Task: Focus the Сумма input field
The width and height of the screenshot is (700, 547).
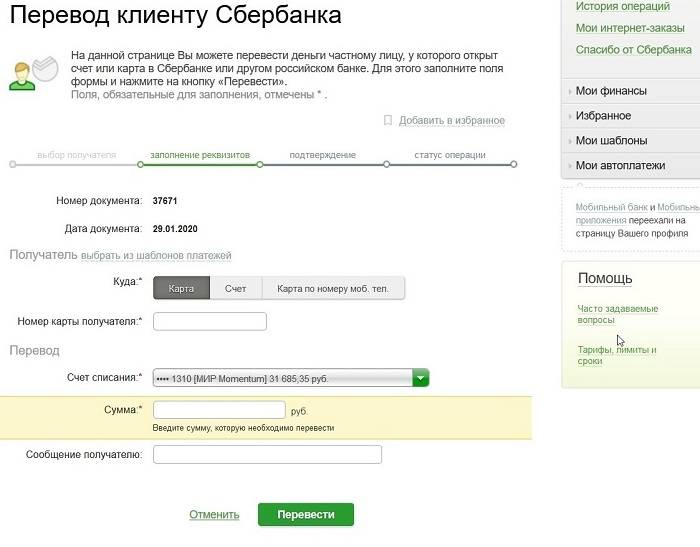Action: [219, 410]
